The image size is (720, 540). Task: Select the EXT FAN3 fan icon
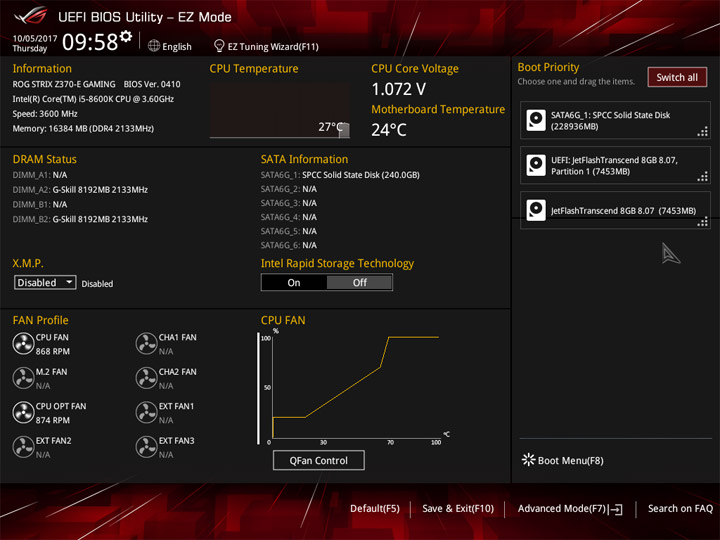coord(146,447)
